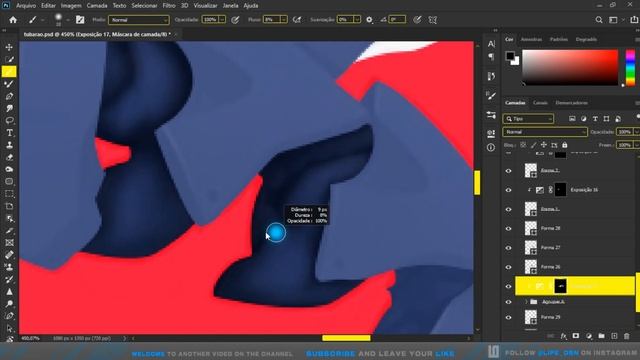The image size is (640, 360).
Task: Open the Fluxo value dropdown arrow
Action: pyautogui.click(x=284, y=20)
